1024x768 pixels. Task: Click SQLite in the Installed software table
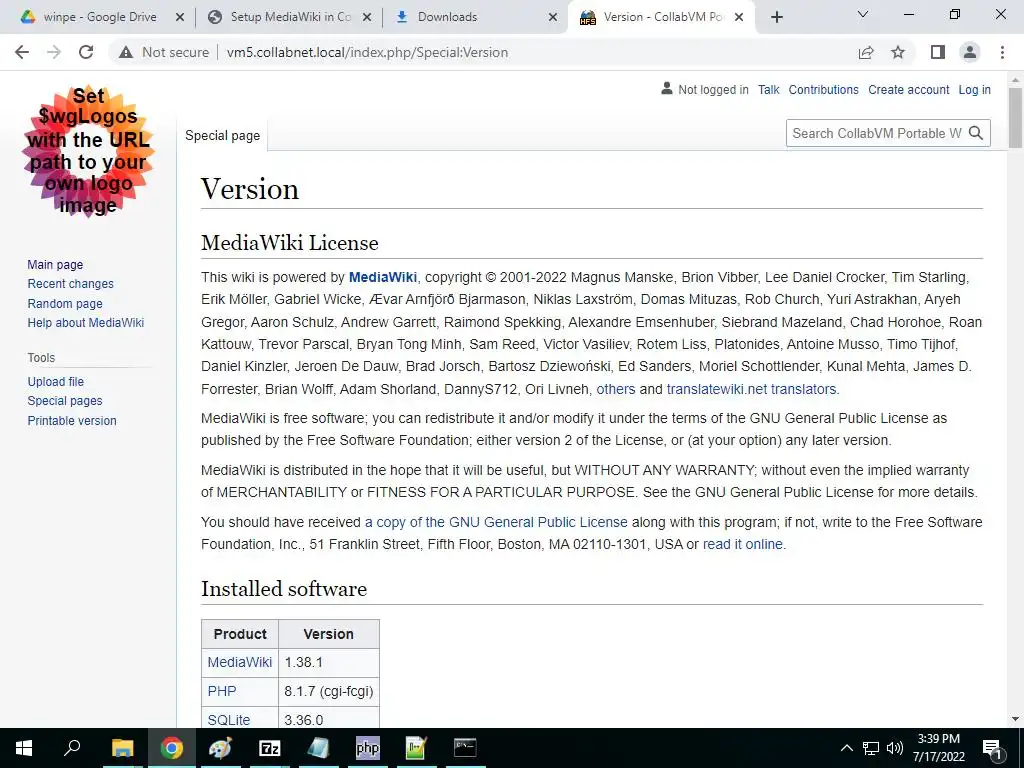[229, 720]
